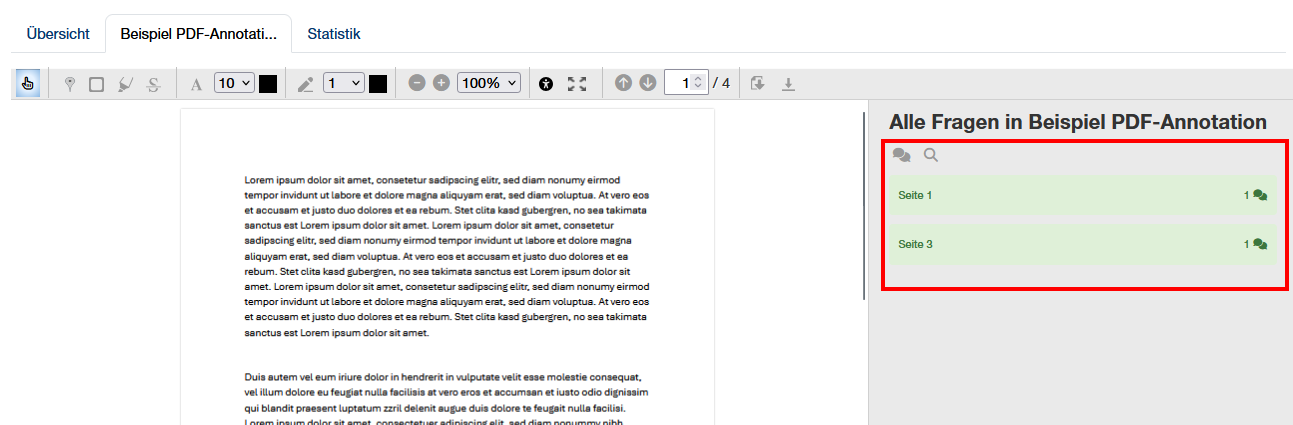Click the page number input field
This screenshot has height=425, width=1293.
point(684,84)
